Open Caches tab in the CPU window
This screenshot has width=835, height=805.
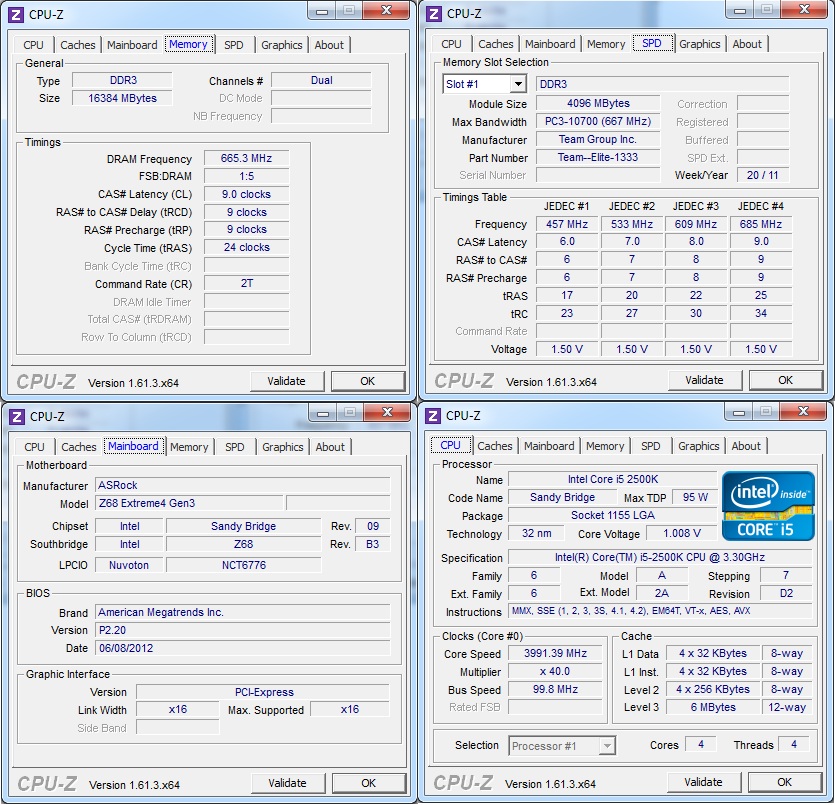[x=495, y=446]
